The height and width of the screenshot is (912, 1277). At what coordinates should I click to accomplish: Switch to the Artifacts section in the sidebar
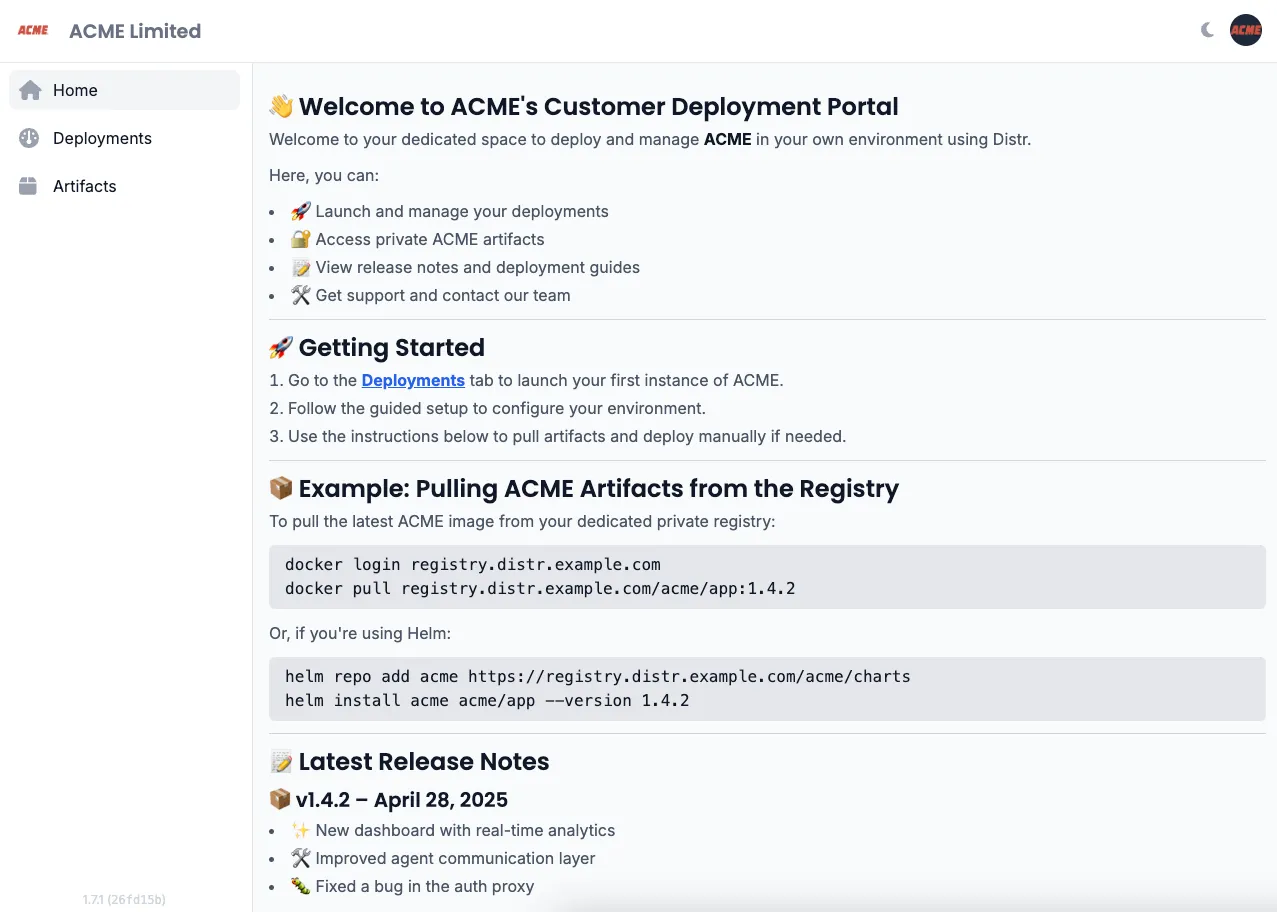coord(84,186)
